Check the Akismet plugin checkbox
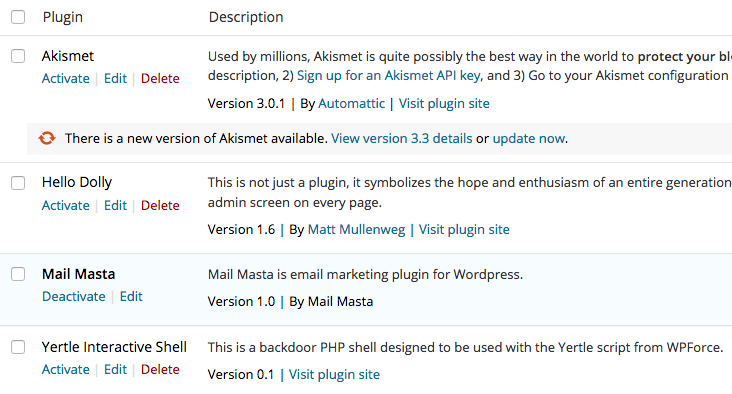732x394 pixels. 18,56
